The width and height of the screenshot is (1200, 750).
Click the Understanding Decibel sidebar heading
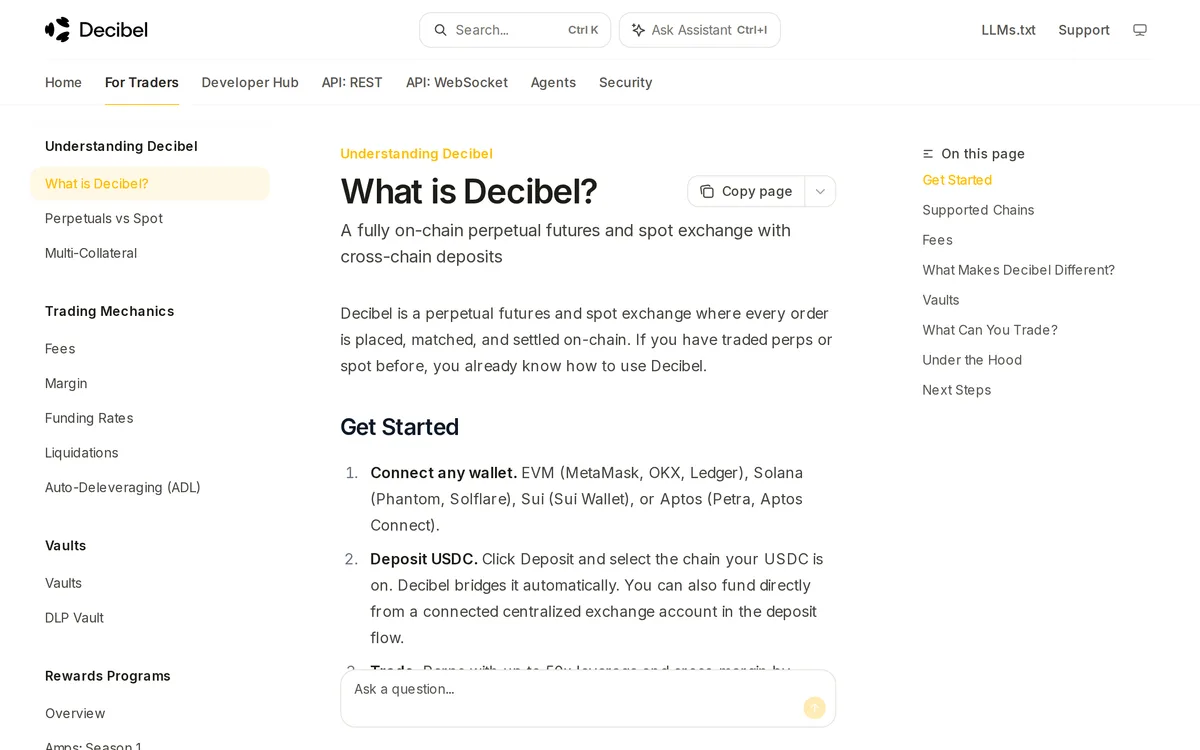point(121,146)
